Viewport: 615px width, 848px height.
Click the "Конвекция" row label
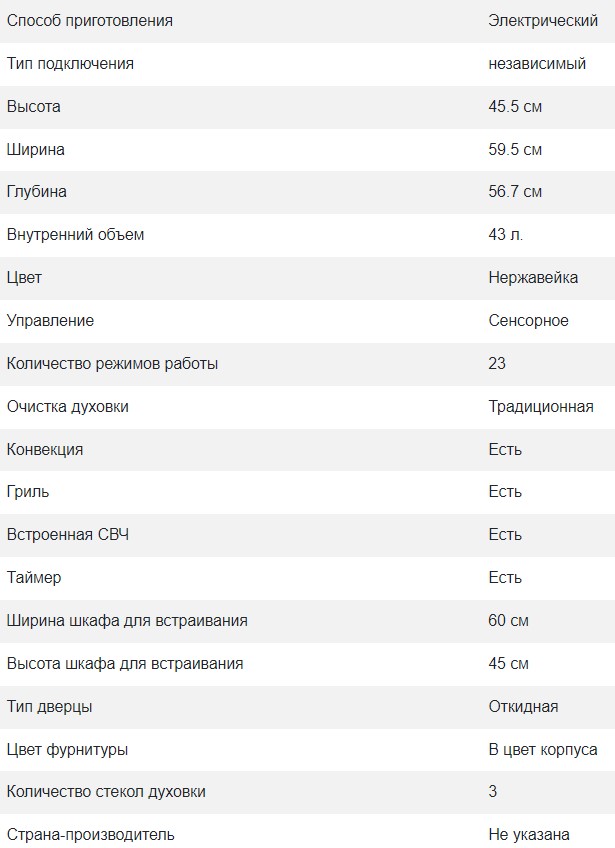tap(45, 450)
